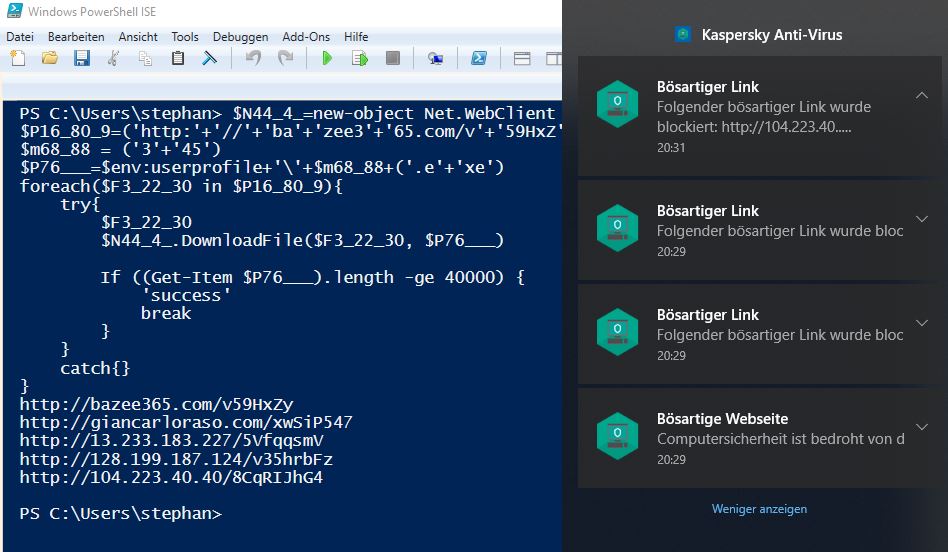
Task: Click the output line http://104.223.40.40/8CqRIJhG4
Action: (x=171, y=478)
